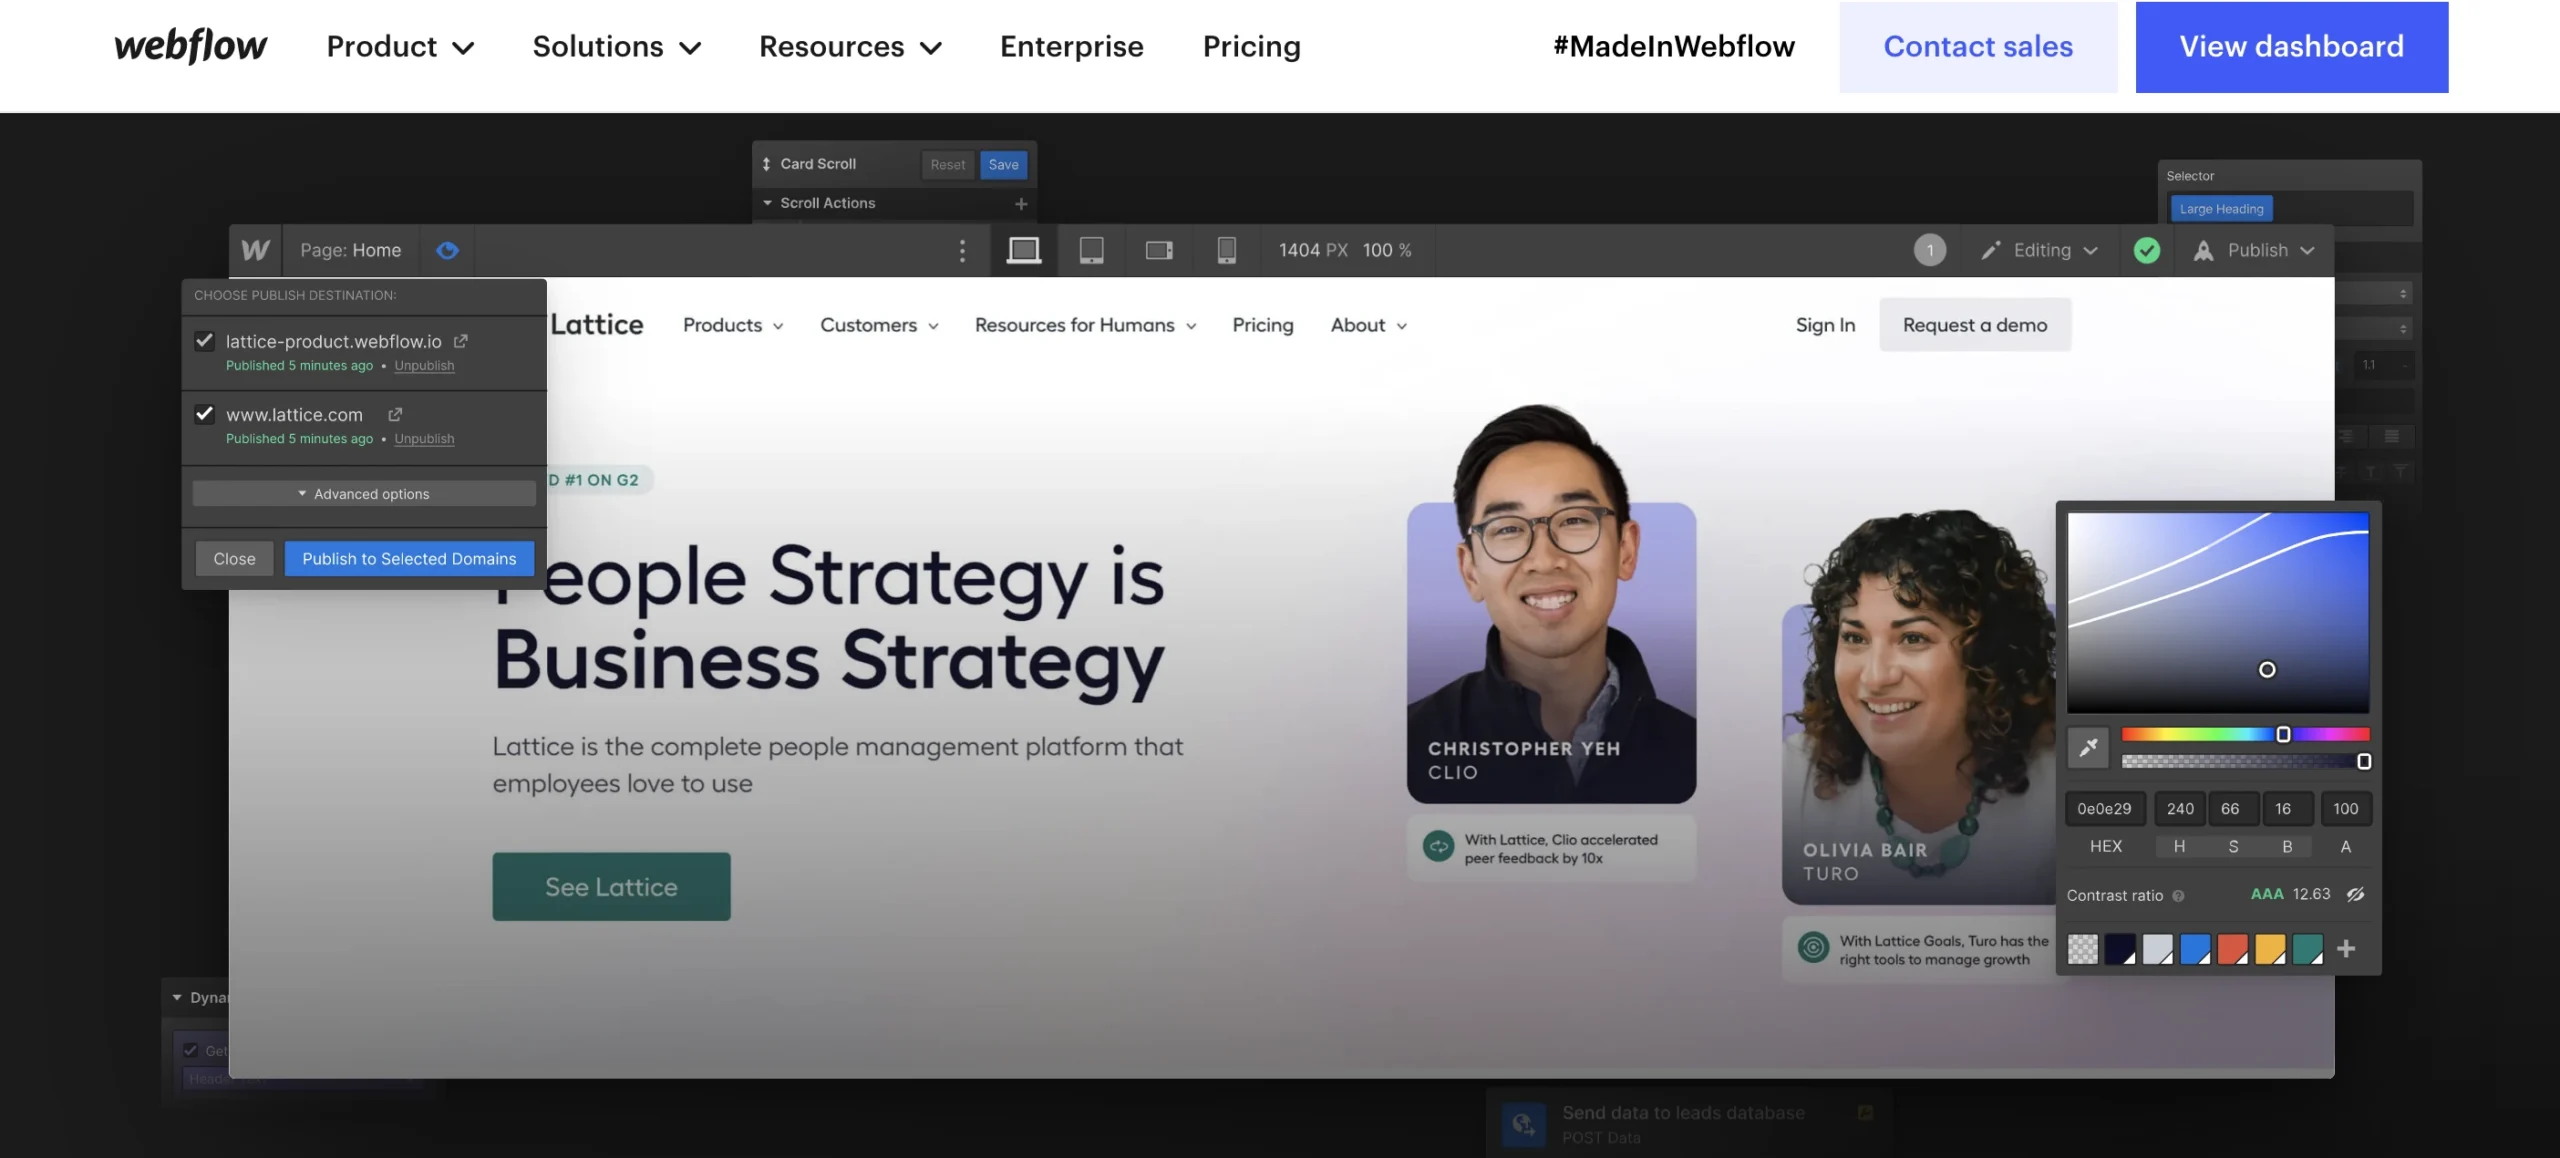Expand the Solutions dropdown in top nav
Image resolution: width=2560 pixels, height=1158 pixels.
pos(616,46)
